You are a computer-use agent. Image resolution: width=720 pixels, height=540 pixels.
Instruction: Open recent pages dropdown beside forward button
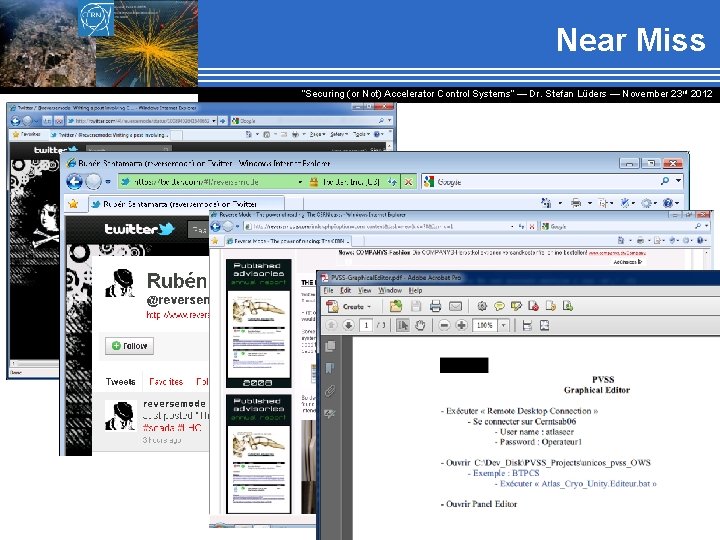[108, 182]
